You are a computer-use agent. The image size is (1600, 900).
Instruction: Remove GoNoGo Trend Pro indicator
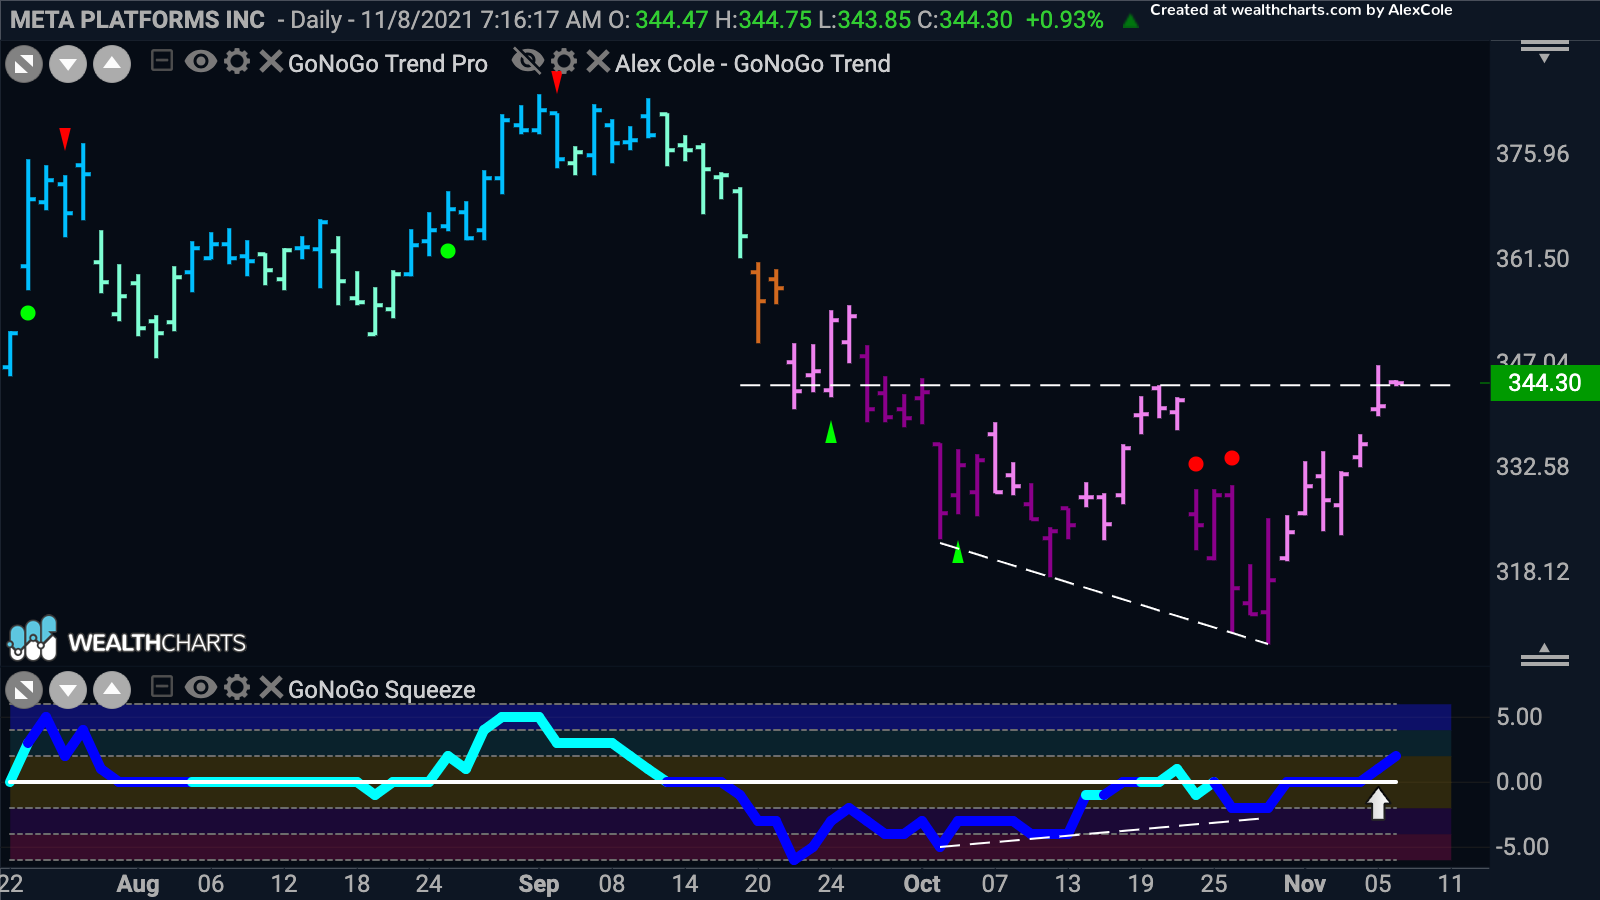[x=270, y=62]
